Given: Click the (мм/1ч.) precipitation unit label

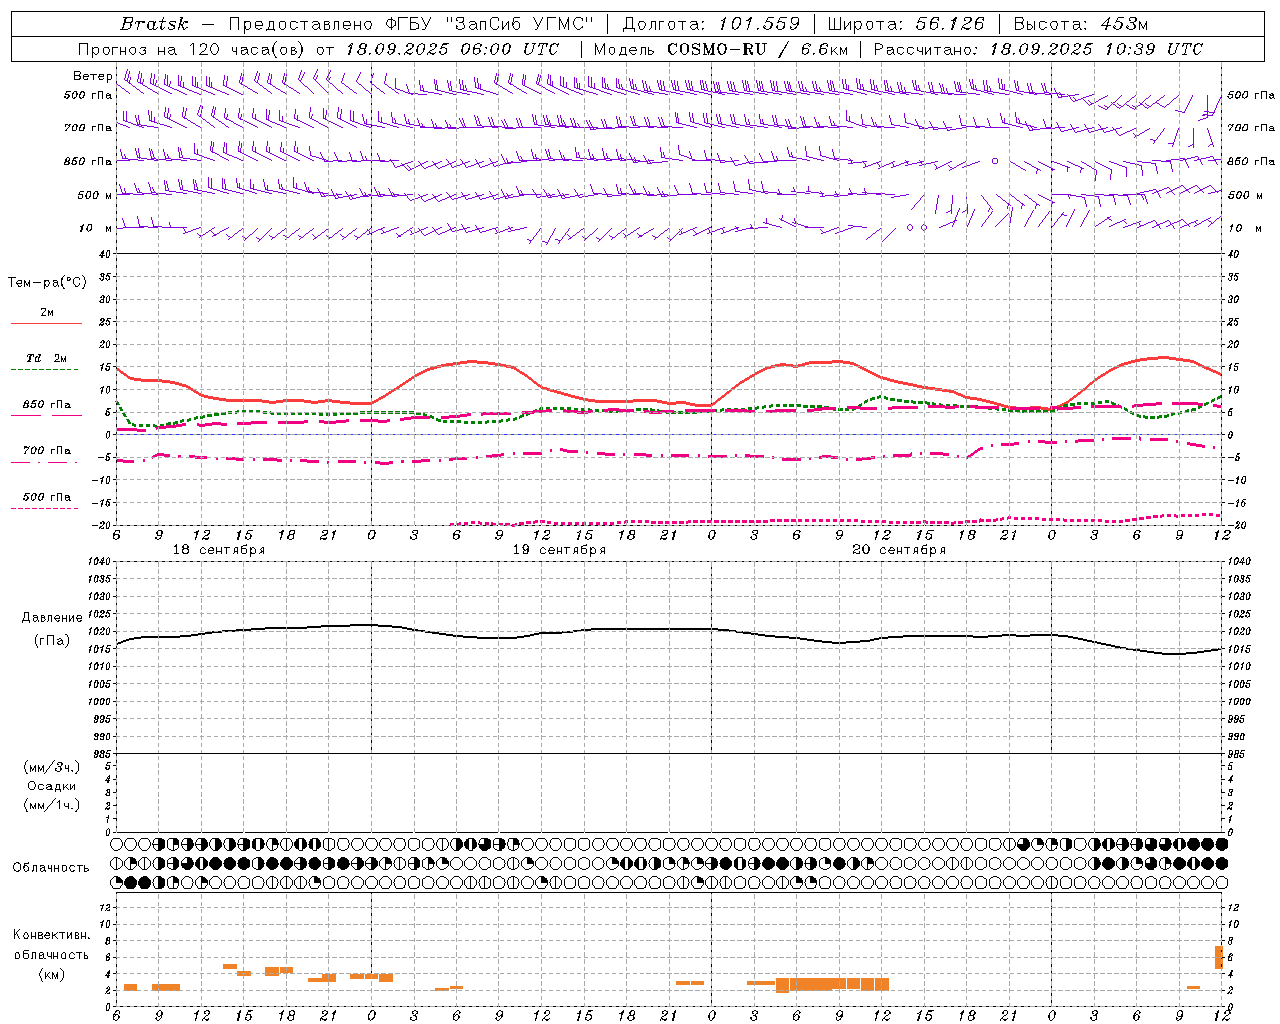Looking at the screenshot, I should click(52, 805).
